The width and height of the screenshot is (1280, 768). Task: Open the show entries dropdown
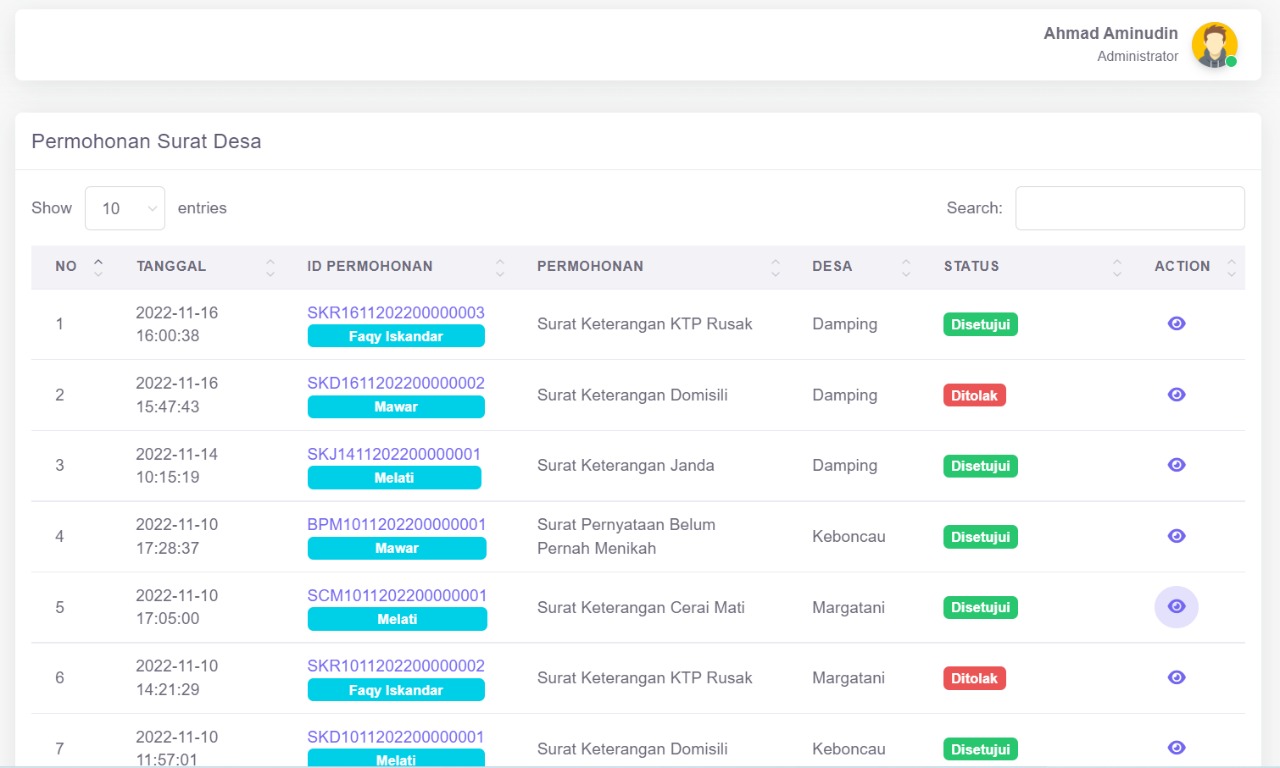125,208
